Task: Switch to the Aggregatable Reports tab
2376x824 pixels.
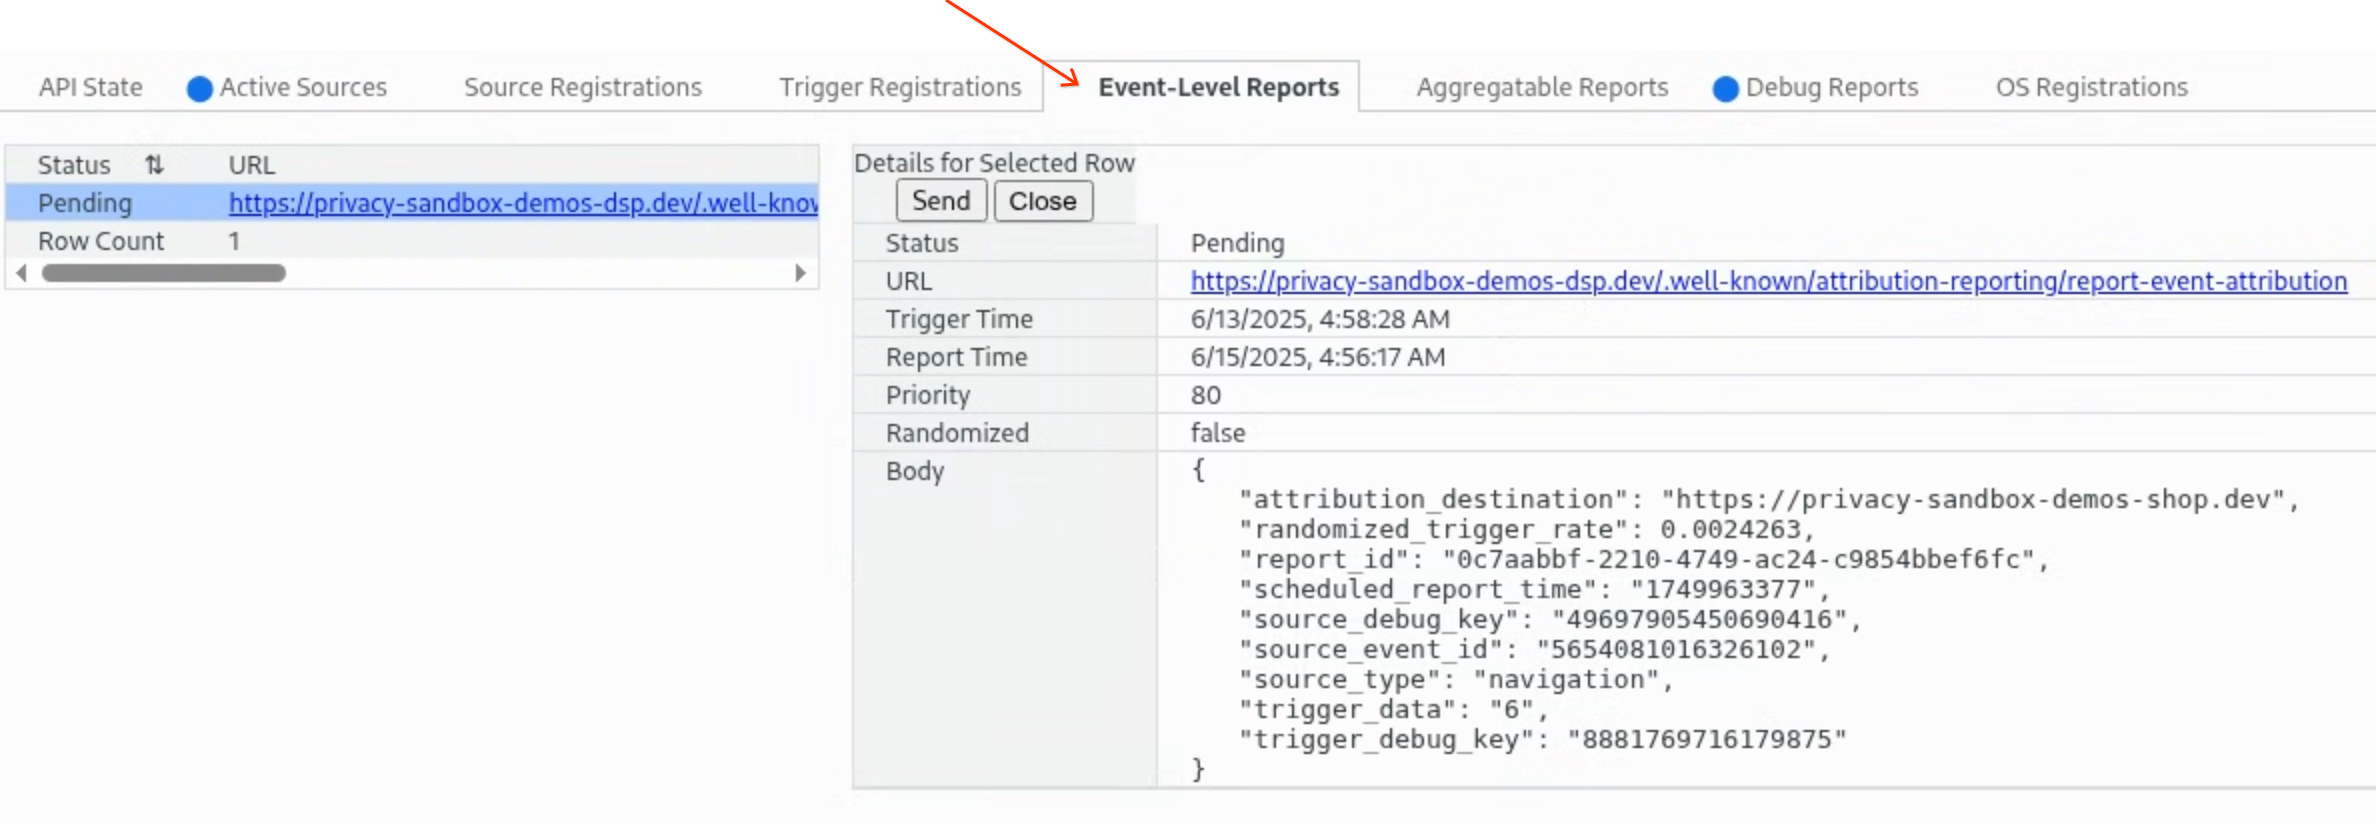Action: point(1541,87)
